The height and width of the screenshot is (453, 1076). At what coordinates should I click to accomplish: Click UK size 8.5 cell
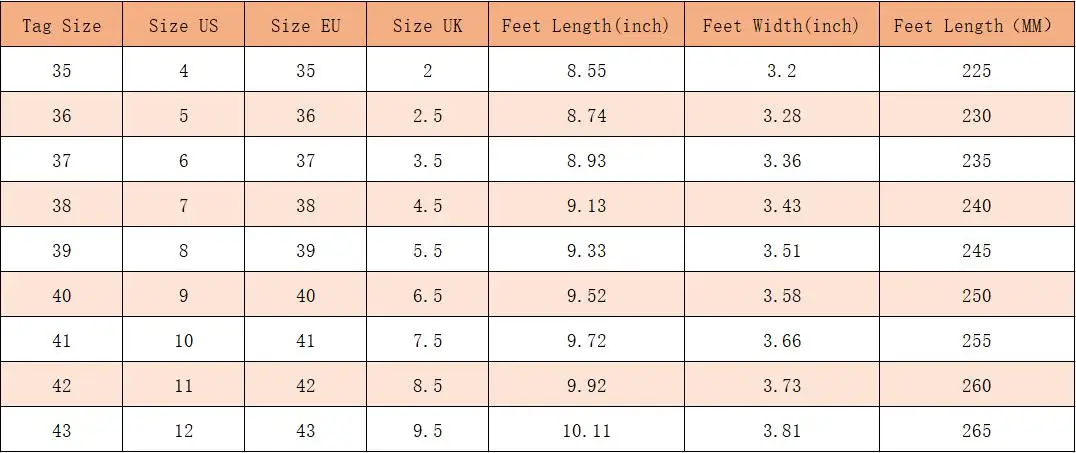pyautogui.click(x=427, y=386)
